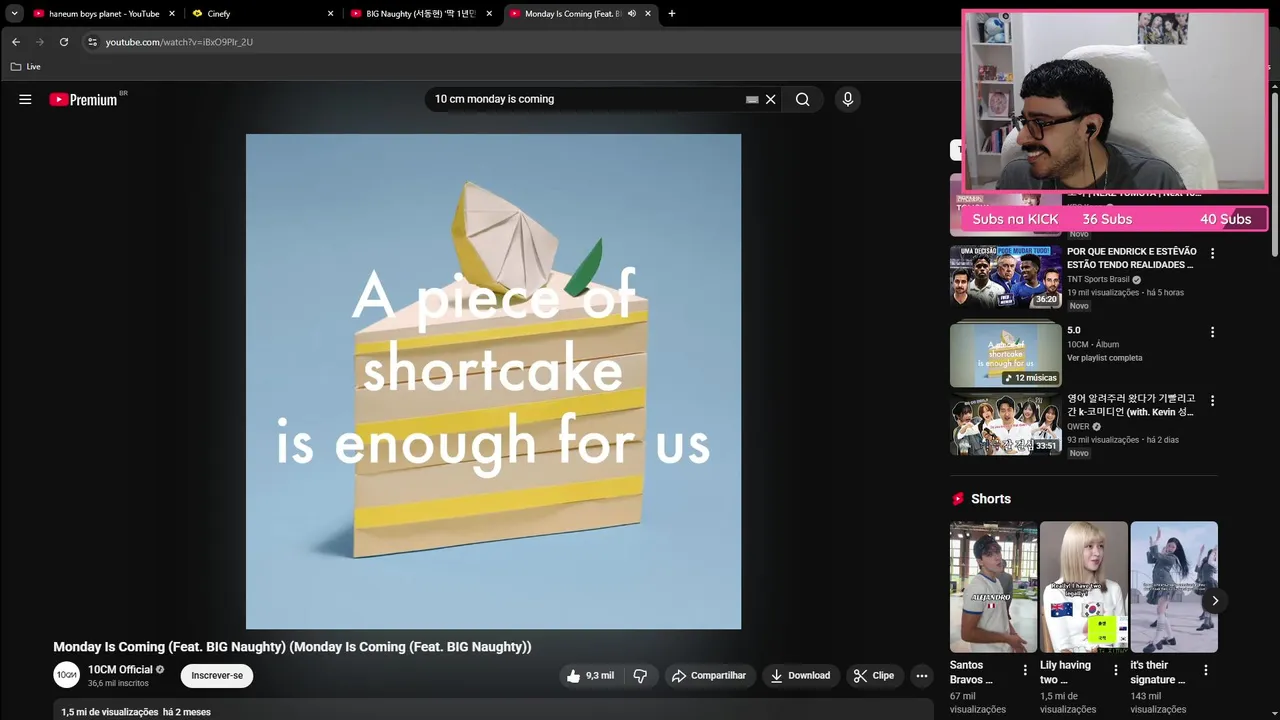Image resolution: width=1280 pixels, height=720 pixels.
Task: Clear the search text with the X
Action: coord(771,99)
